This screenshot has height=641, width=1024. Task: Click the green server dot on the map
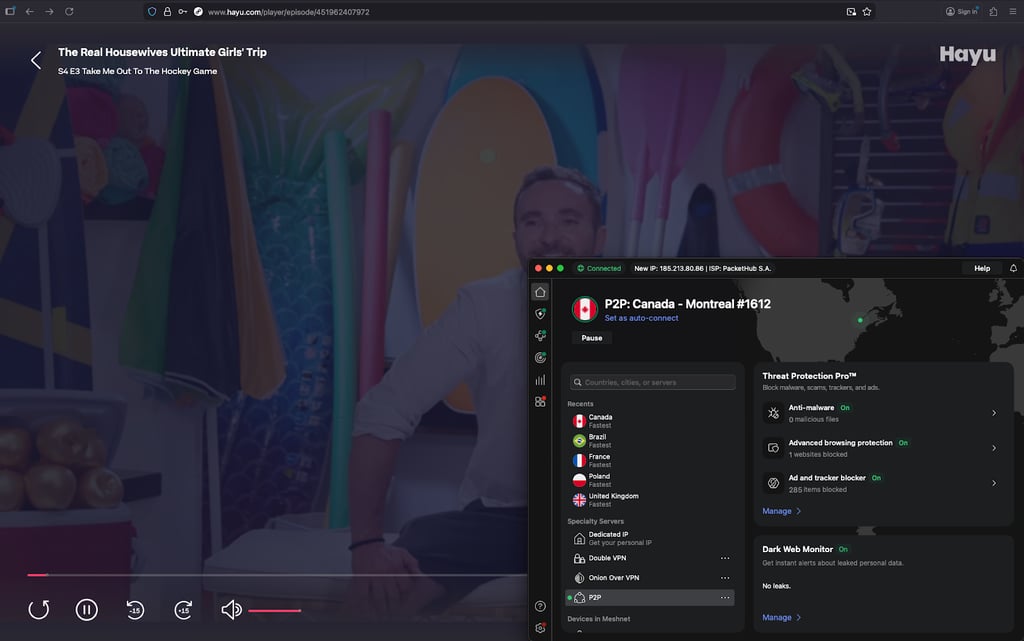pyautogui.click(x=860, y=320)
